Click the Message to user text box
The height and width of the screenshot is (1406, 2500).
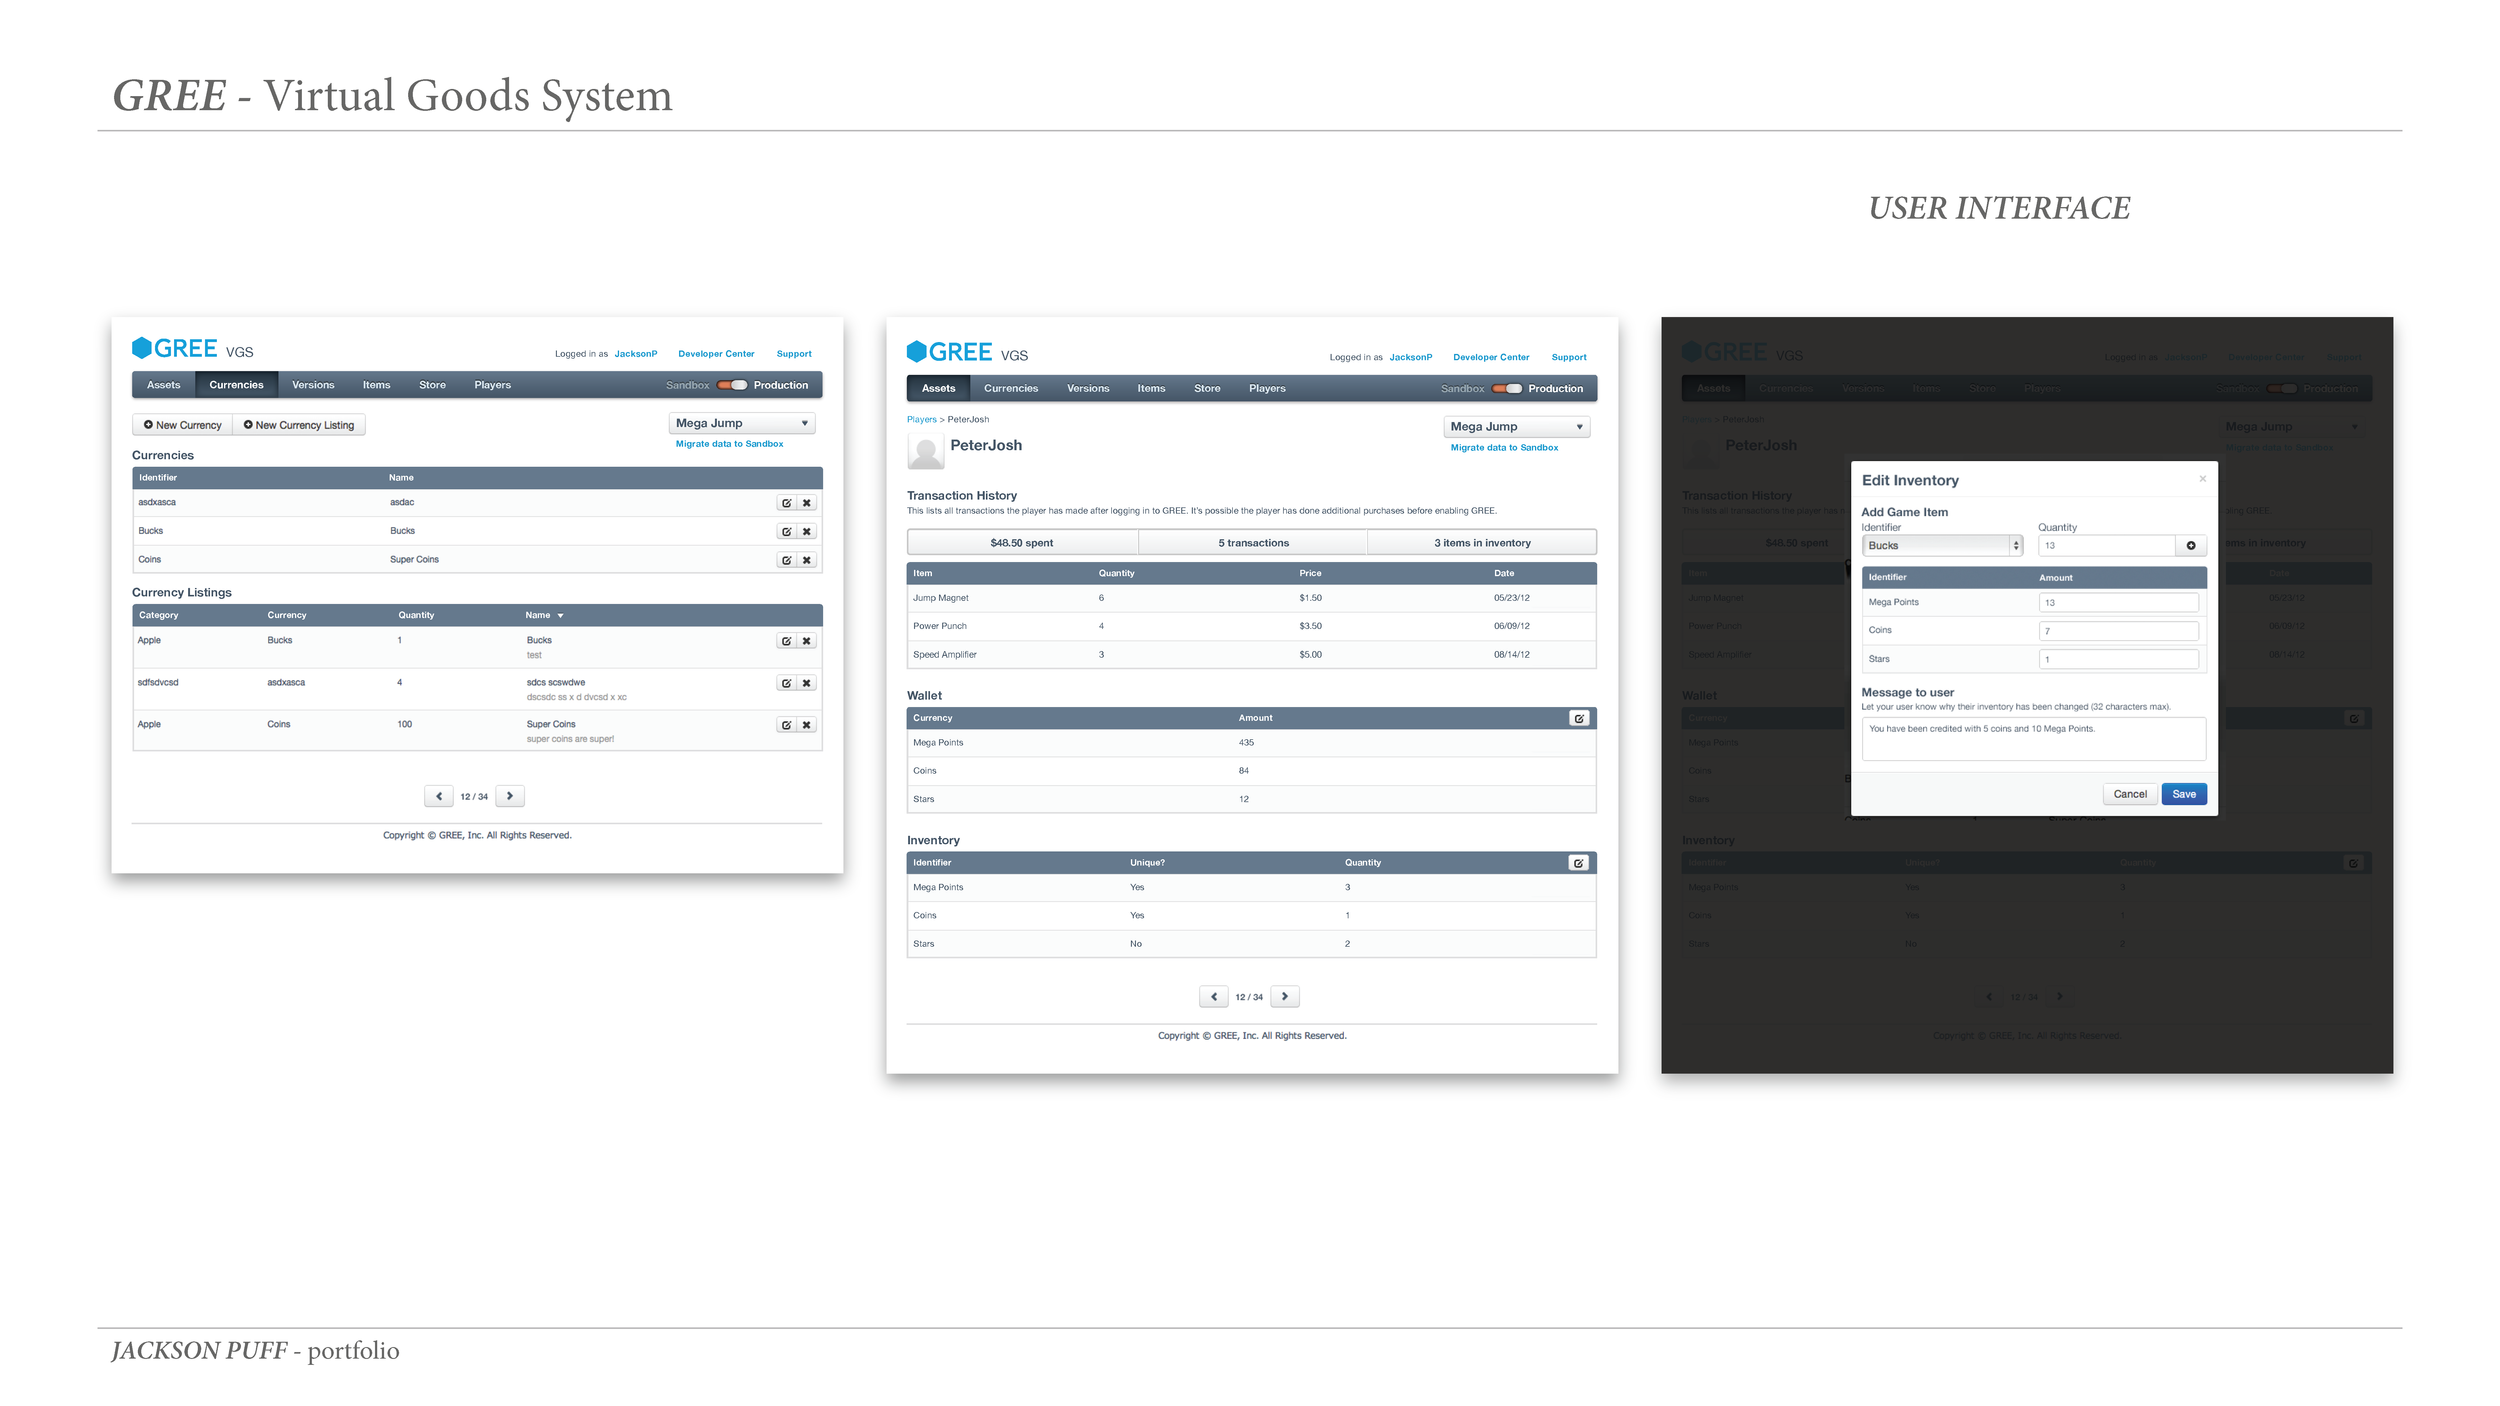pyautogui.click(x=2033, y=739)
